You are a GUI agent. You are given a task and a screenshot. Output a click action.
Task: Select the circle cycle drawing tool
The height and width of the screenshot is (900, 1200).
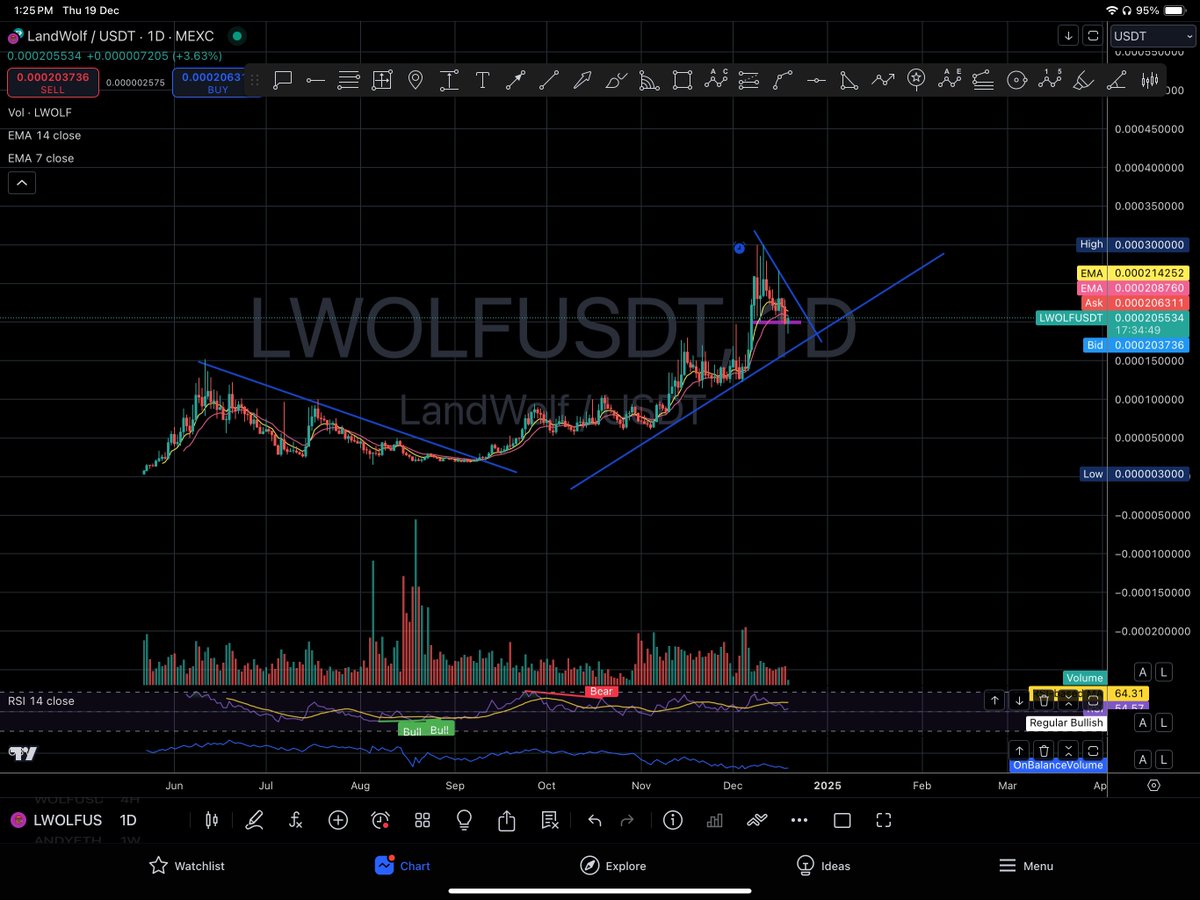pos(1016,80)
